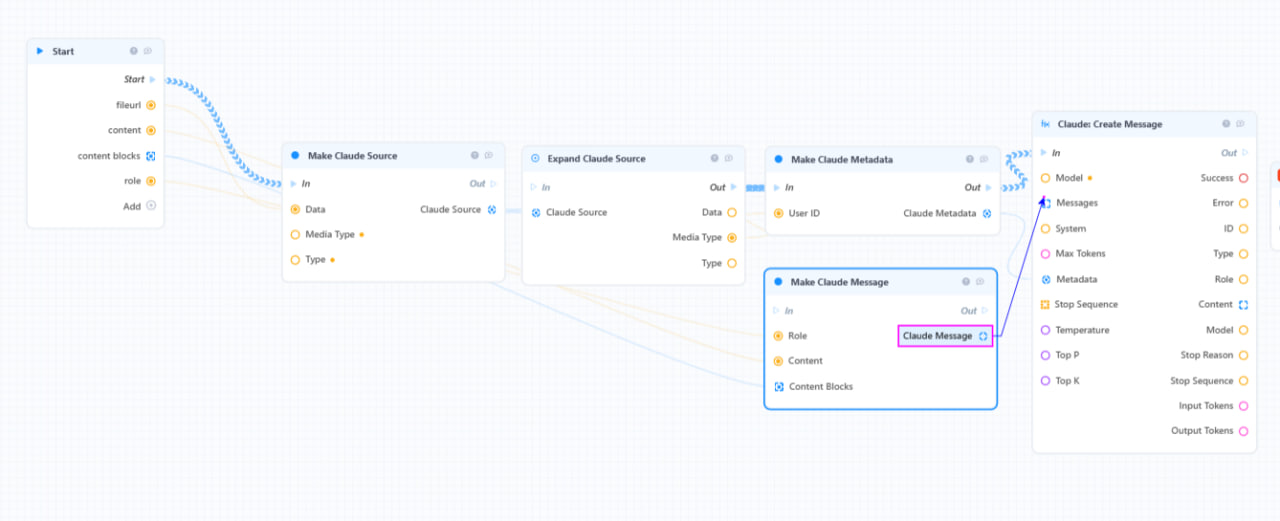Click help icon on Make Claude Message
This screenshot has width=1280, height=521.
[x=966, y=282]
